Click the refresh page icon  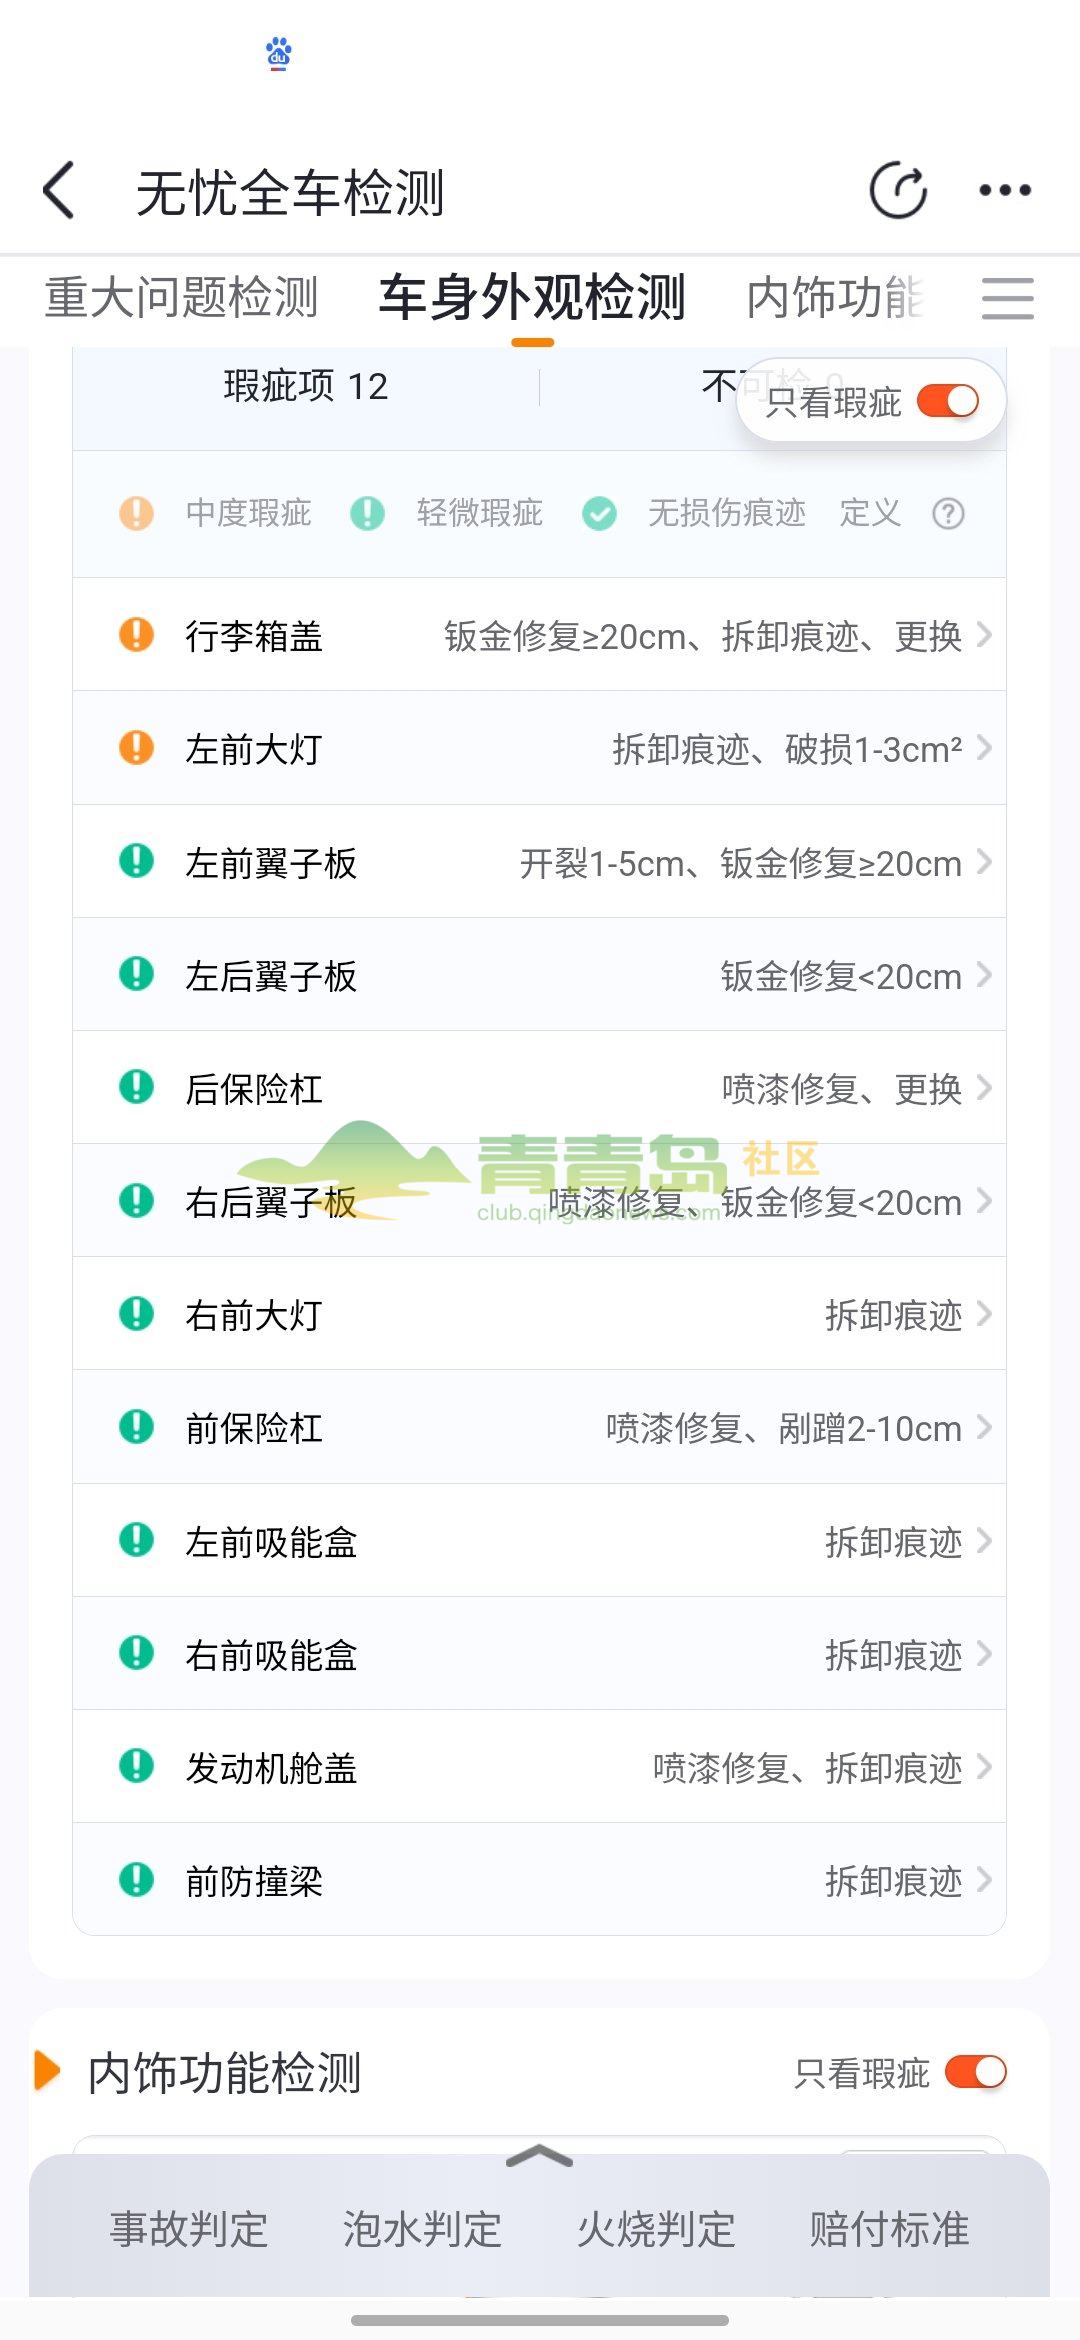(x=898, y=190)
